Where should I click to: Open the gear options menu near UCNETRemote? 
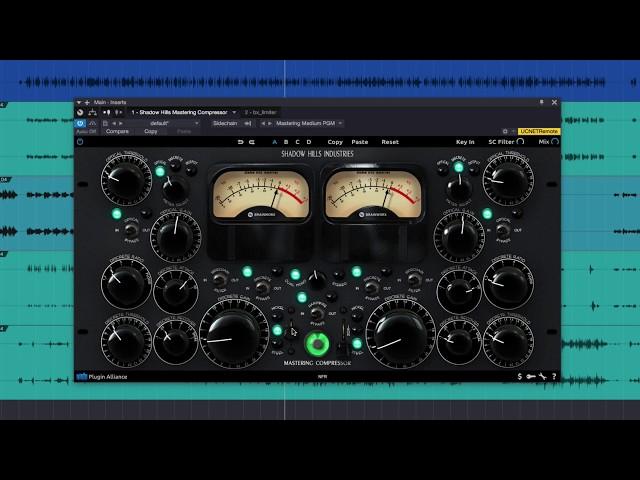(x=505, y=131)
